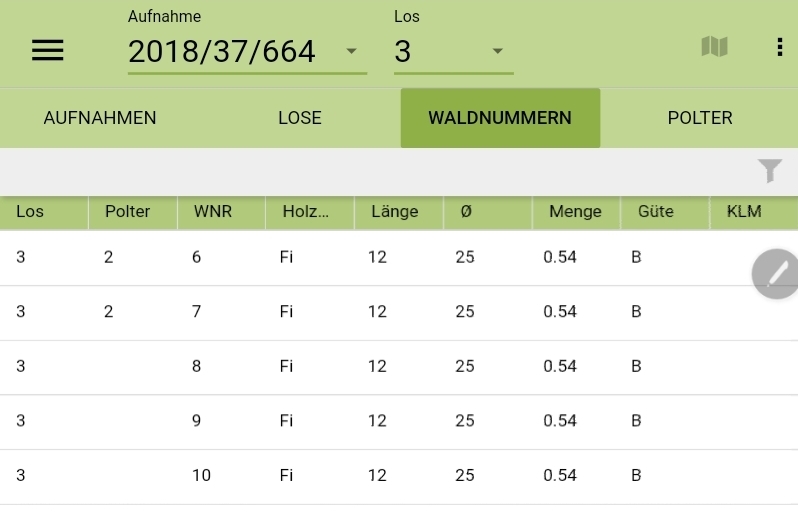The width and height of the screenshot is (798, 525).
Task: Switch to the Aufnahmen tab
Action: (x=100, y=118)
